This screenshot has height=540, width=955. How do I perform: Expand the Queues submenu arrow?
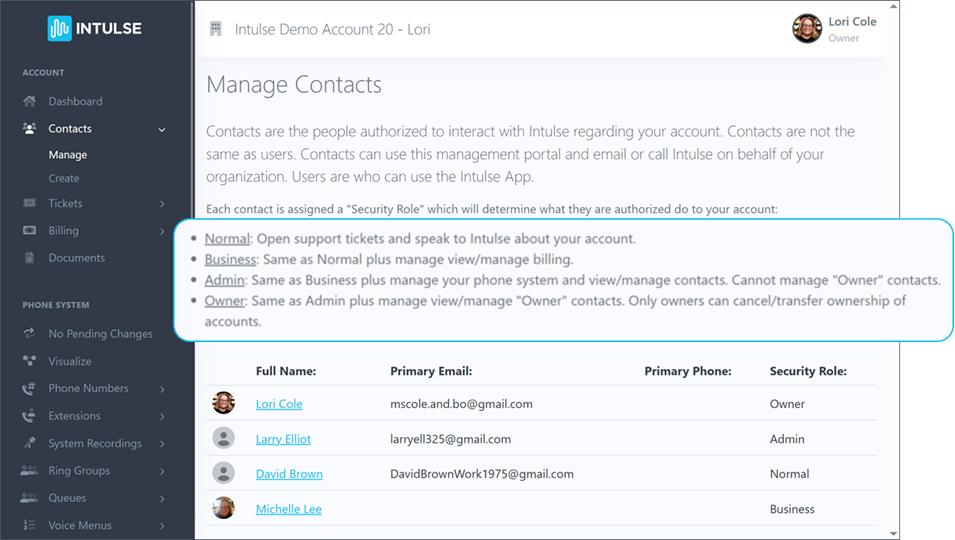click(x=162, y=498)
